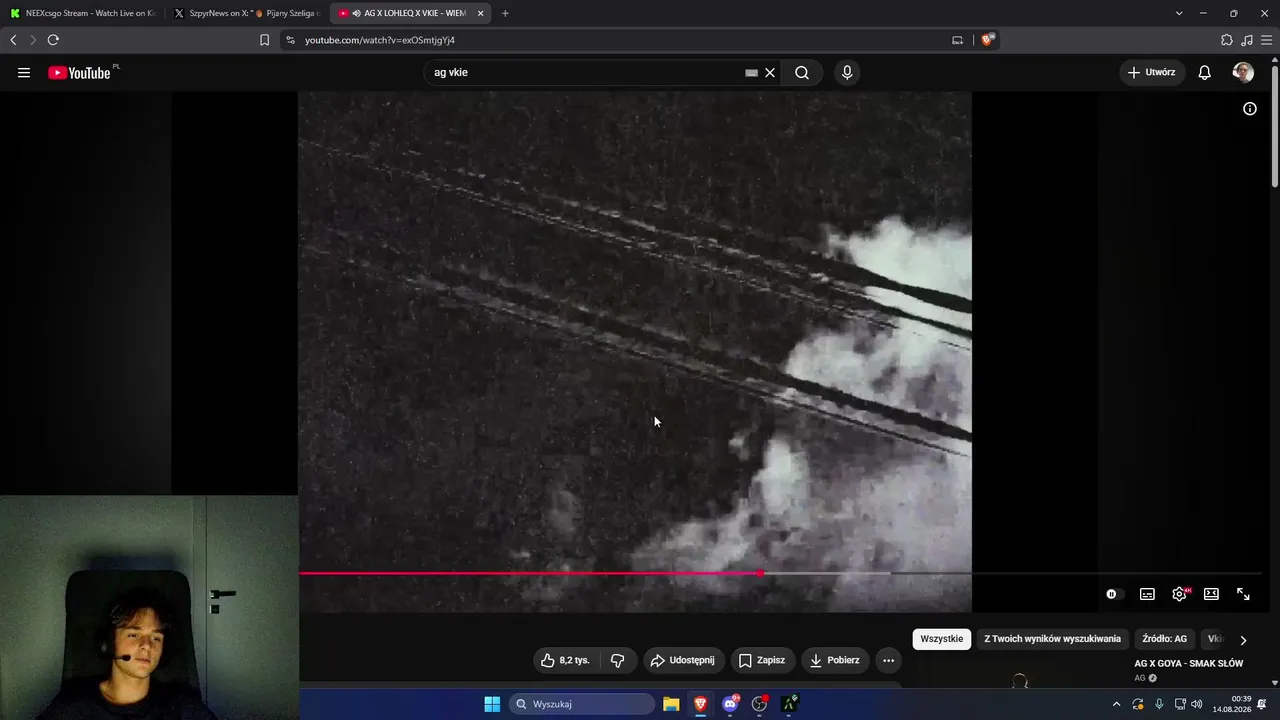Switch to the SzpyrNews on X tab
The height and width of the screenshot is (720, 1280).
(247, 13)
